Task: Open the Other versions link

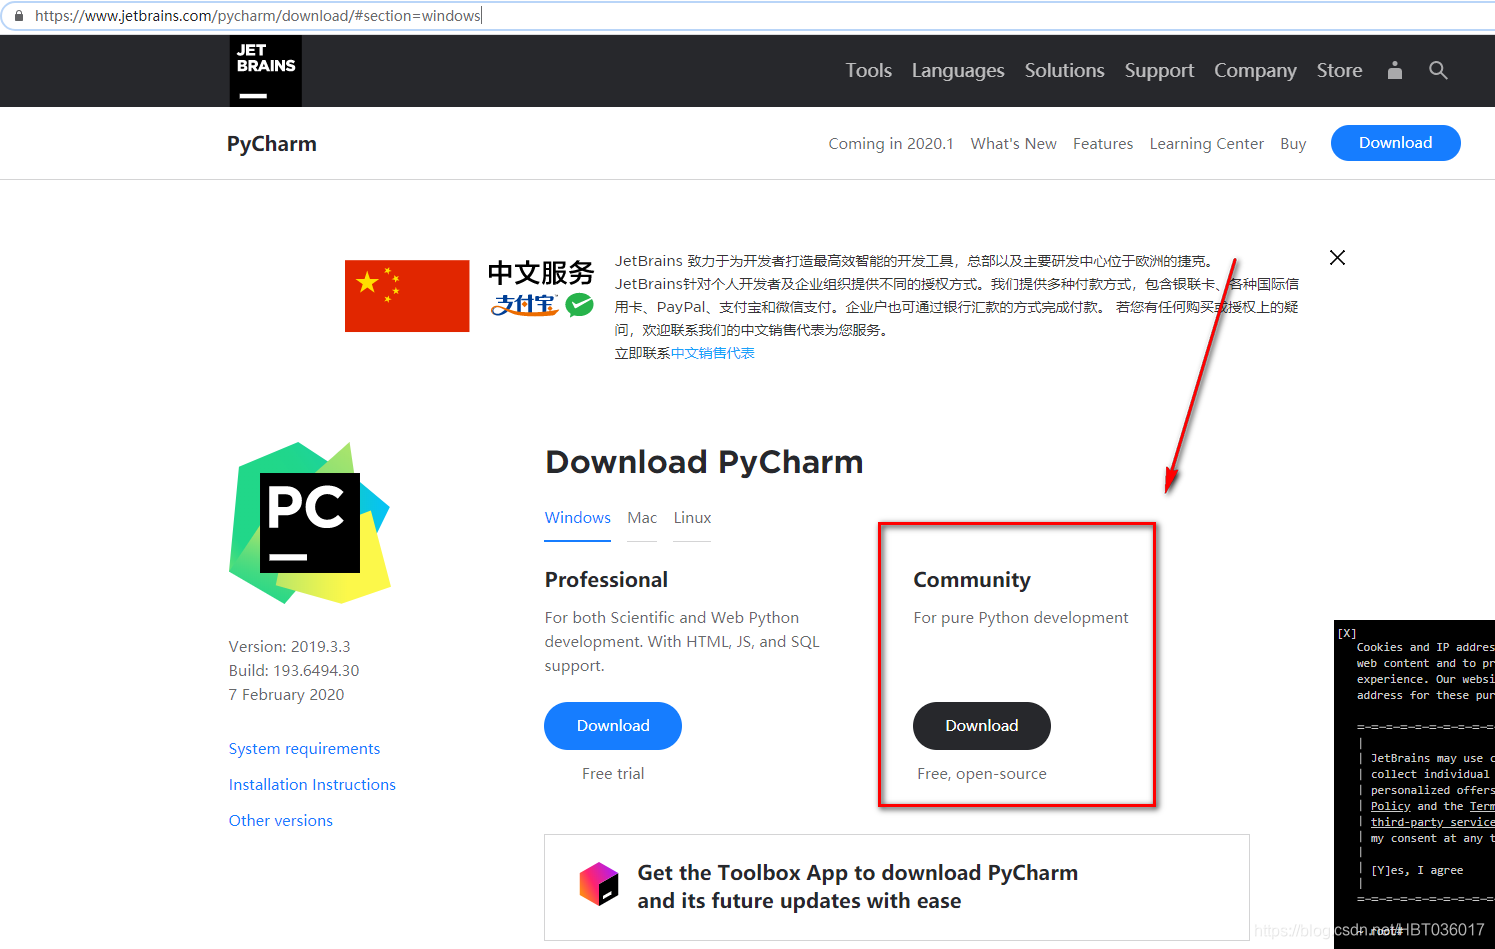Action: click(281, 821)
